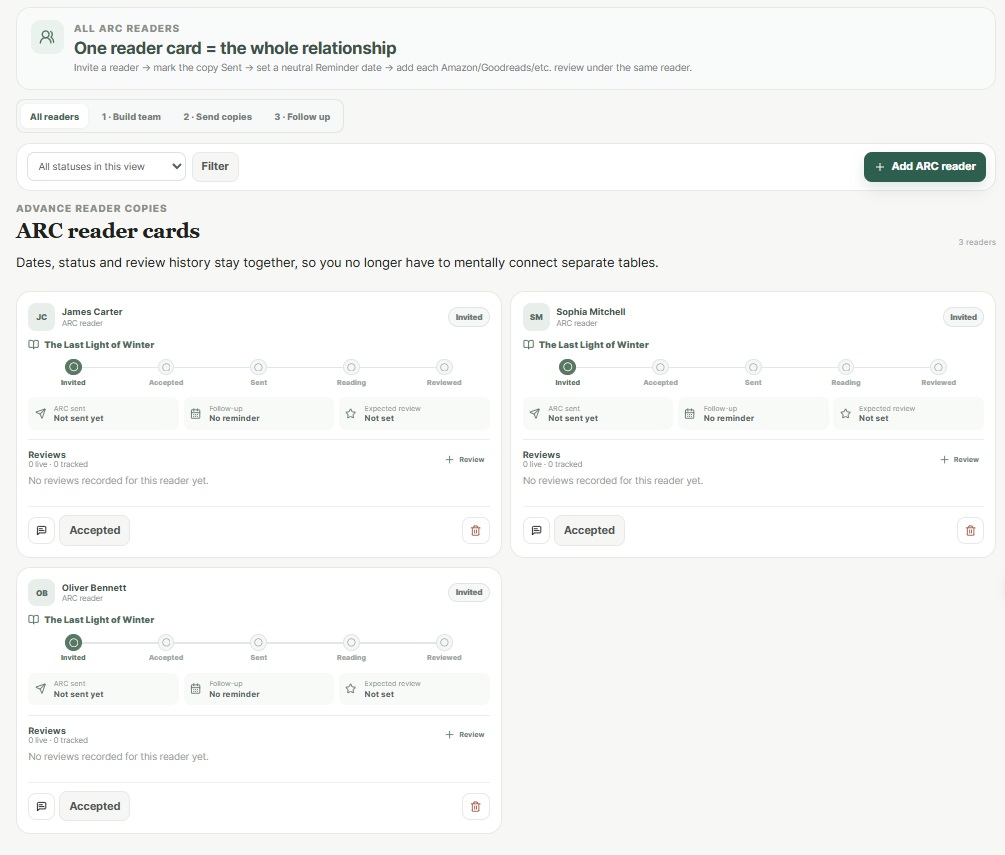Click the name James Carter
The width and height of the screenshot is (1005, 855).
tap(92, 312)
